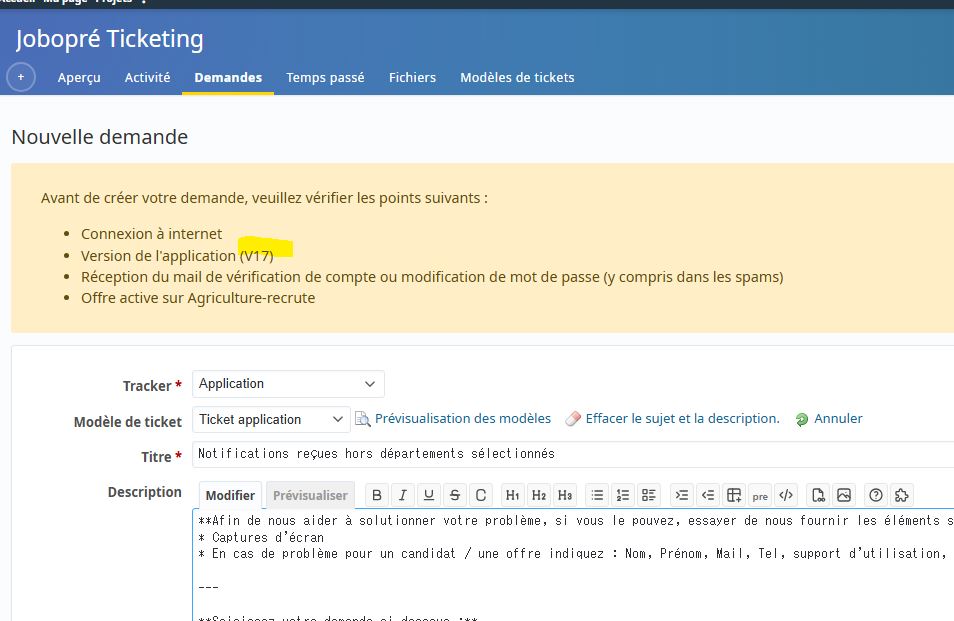Insert a numbered list
The image size is (954, 621).
coord(623,495)
